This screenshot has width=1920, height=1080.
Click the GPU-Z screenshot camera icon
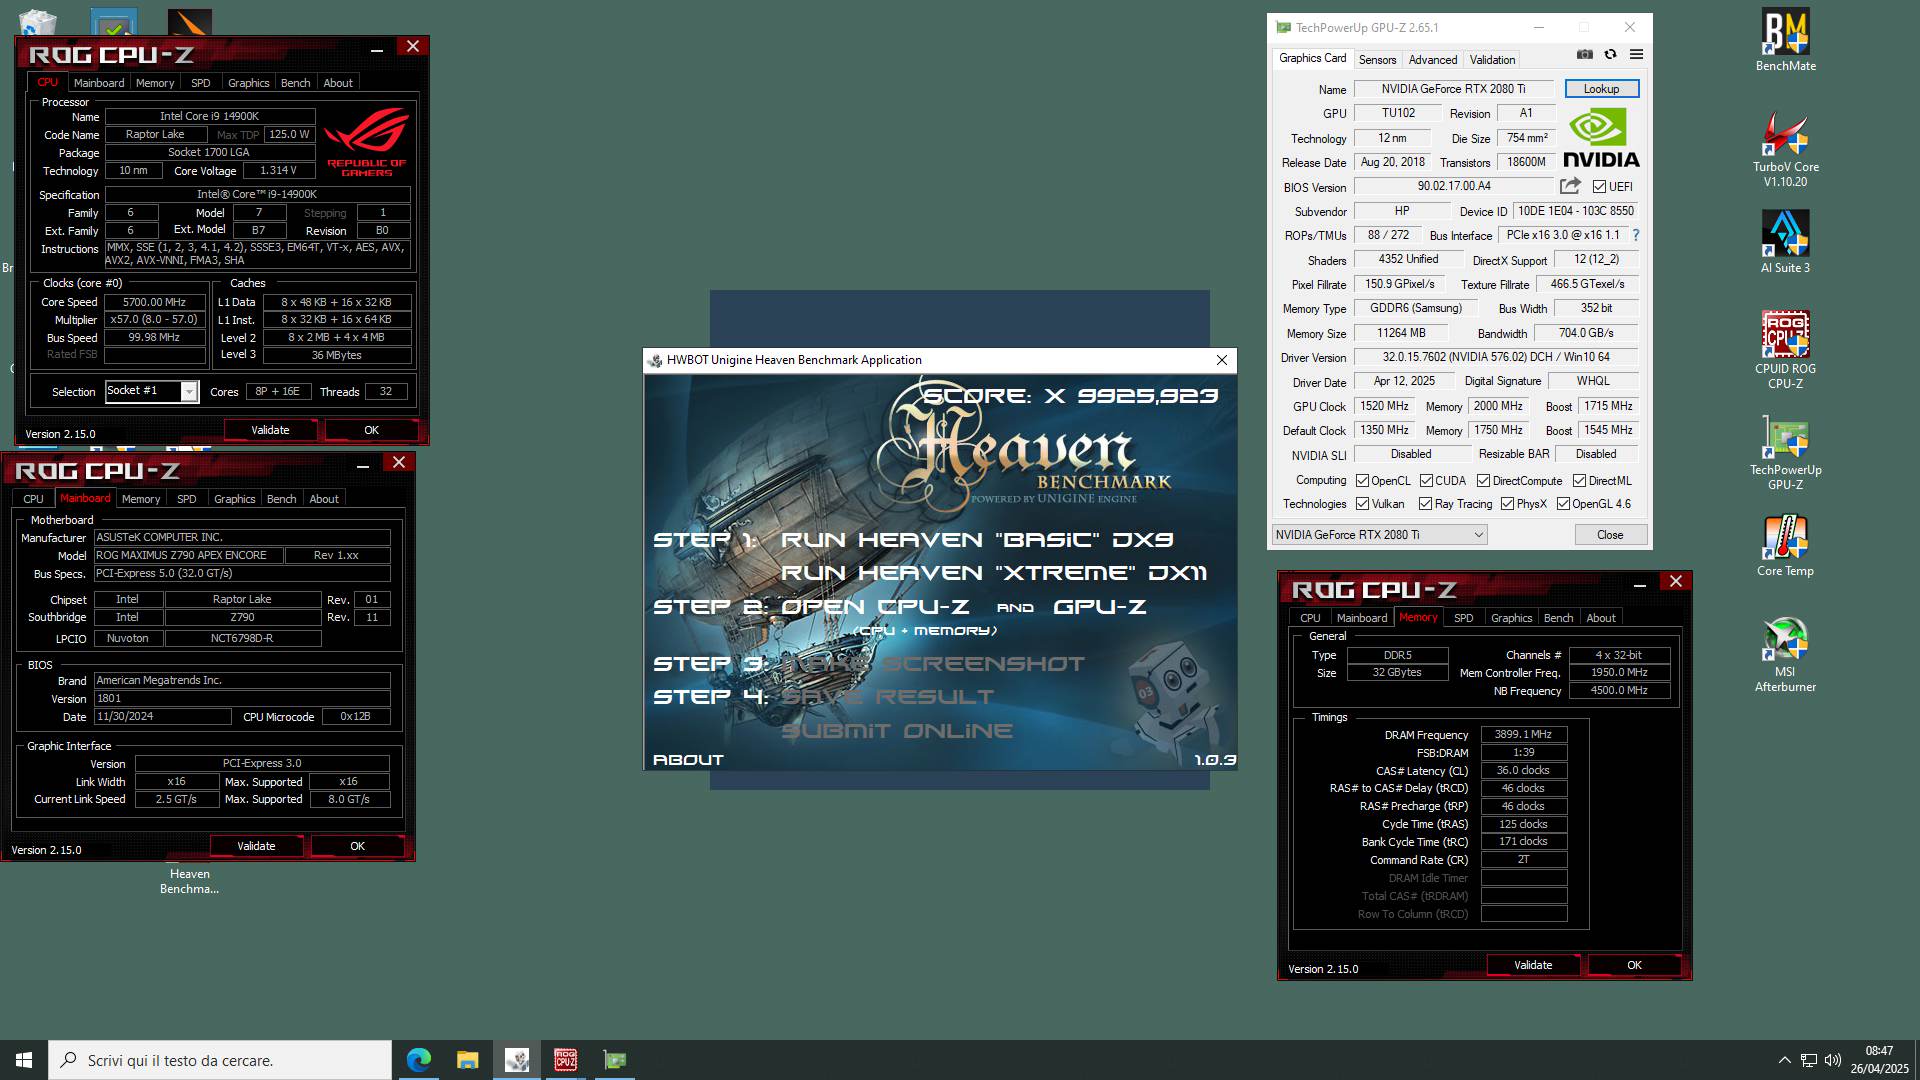1585,54
